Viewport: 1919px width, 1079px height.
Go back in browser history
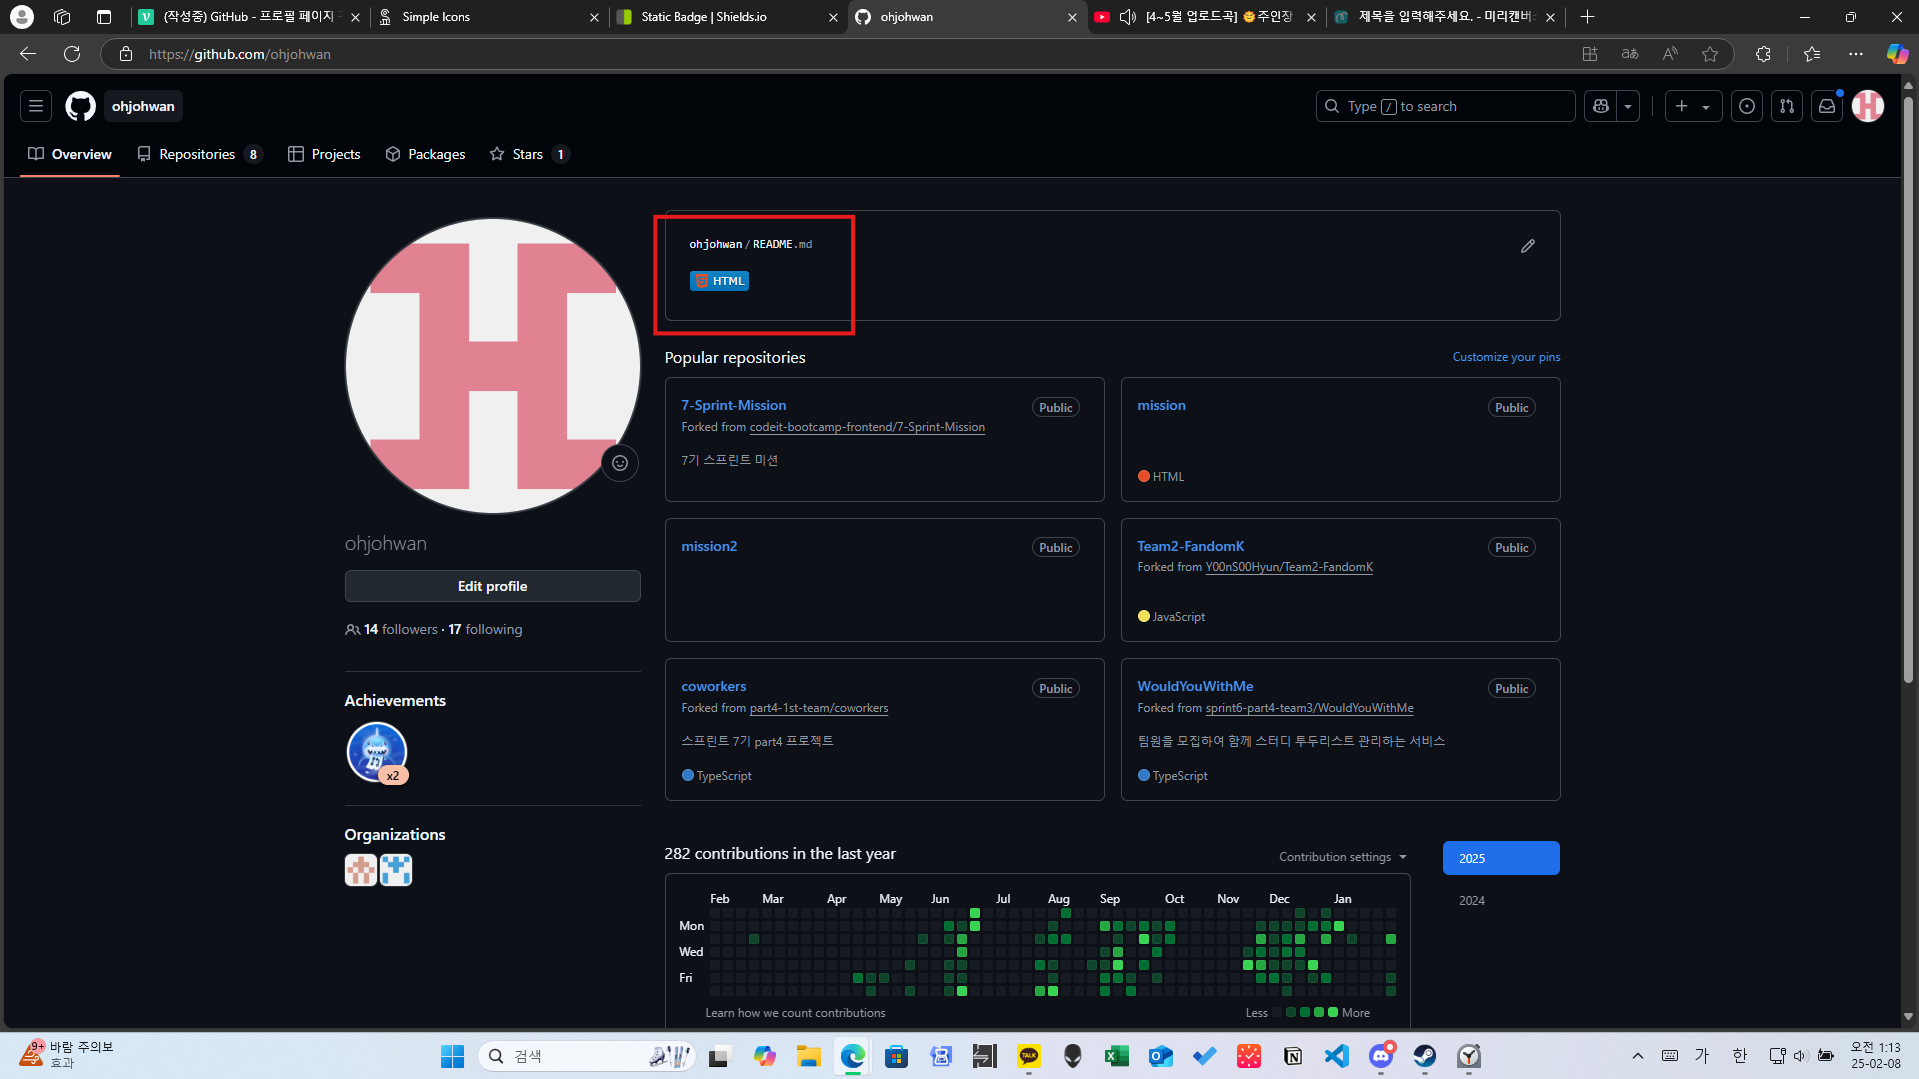tap(28, 54)
